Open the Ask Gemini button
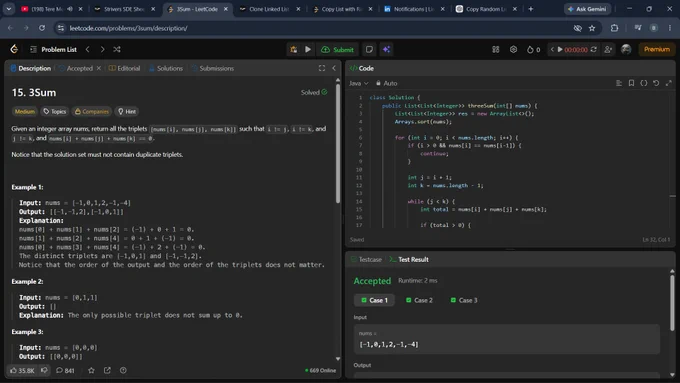Screen dimensions: 680x383 click(x=587, y=9)
